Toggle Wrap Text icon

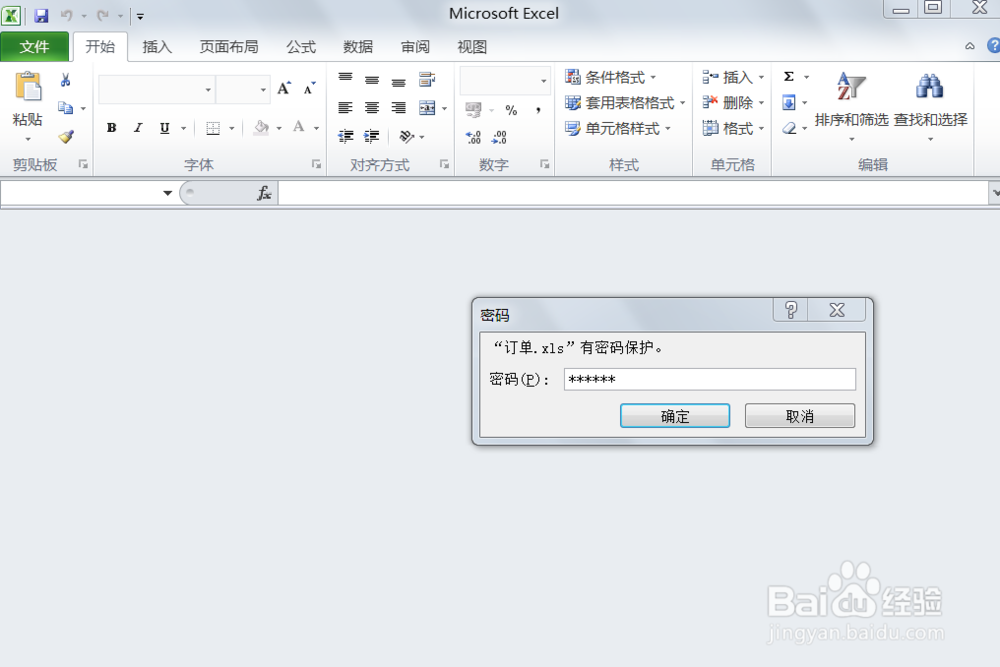click(427, 79)
